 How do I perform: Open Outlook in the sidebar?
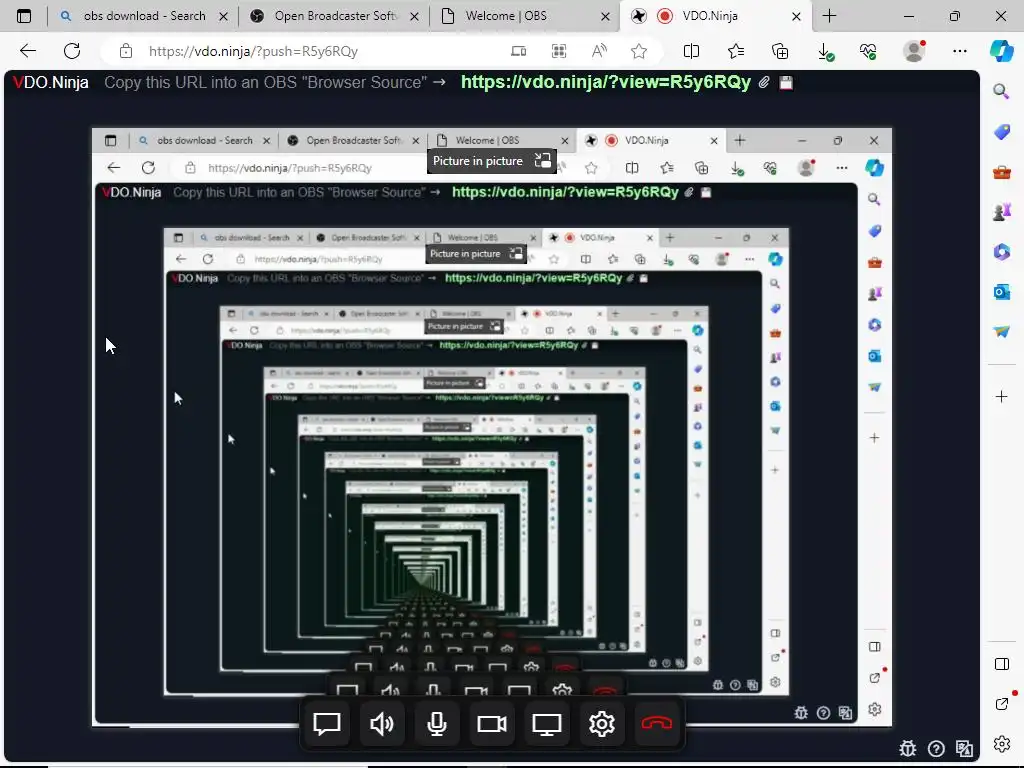(x=1002, y=291)
